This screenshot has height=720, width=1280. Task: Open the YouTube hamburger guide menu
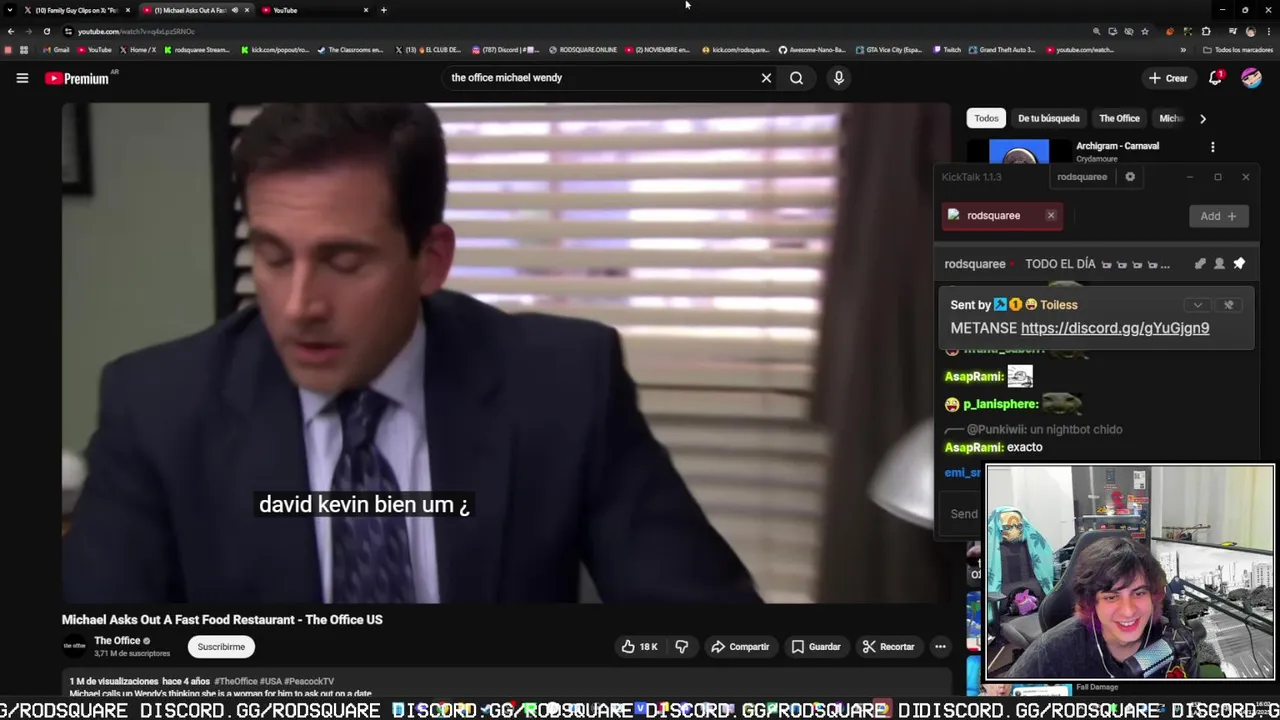pos(22,78)
